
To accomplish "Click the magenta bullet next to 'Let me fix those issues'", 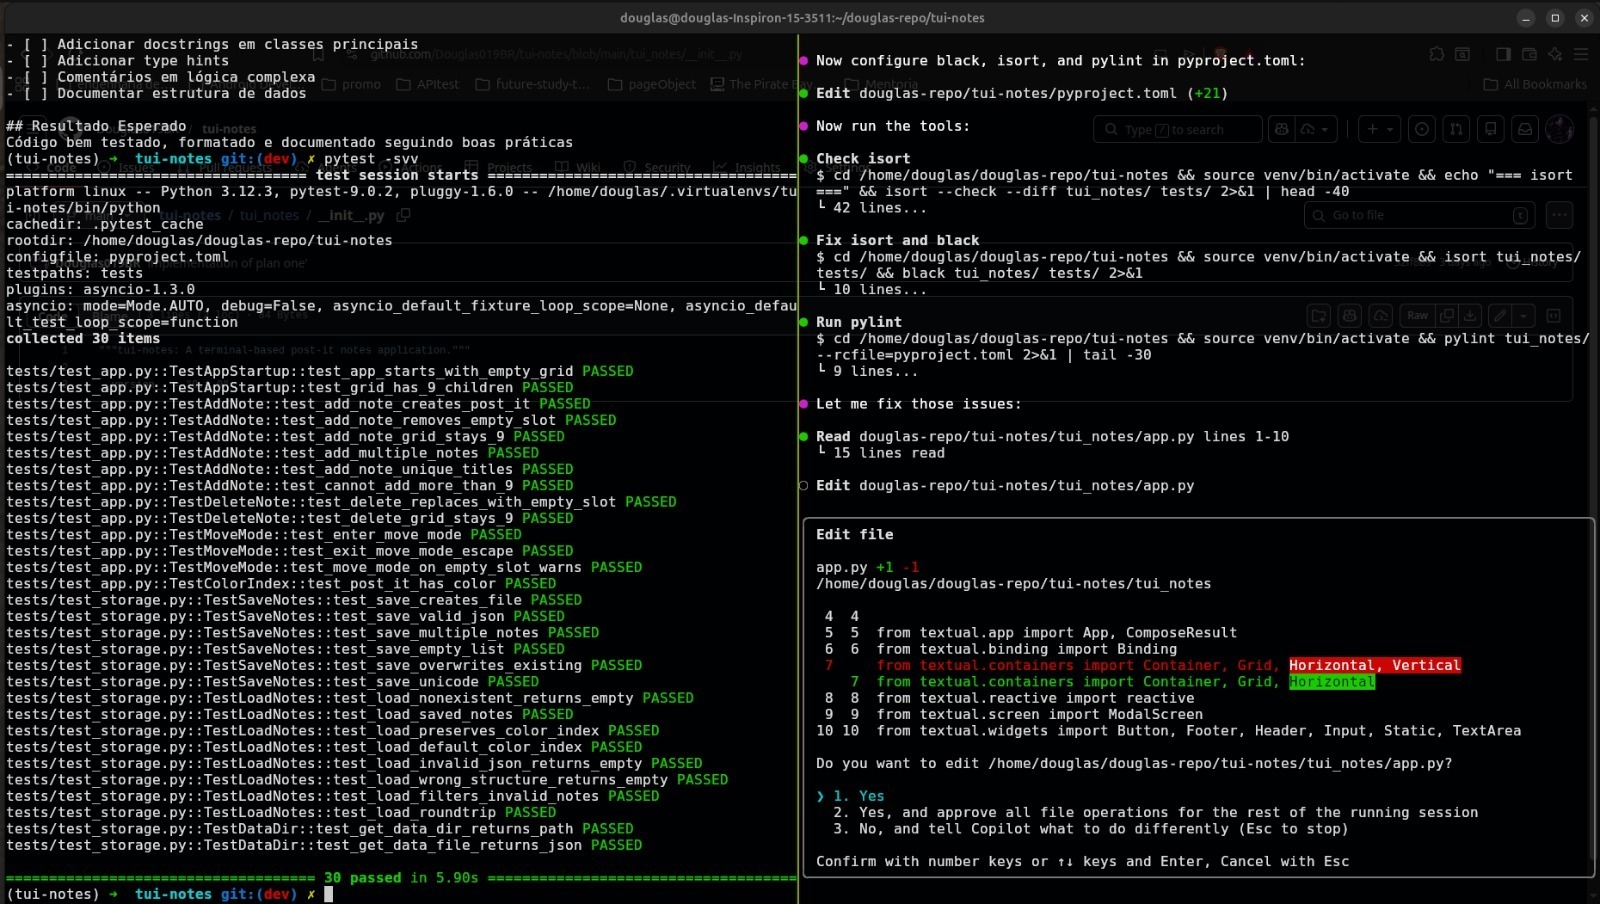I will pyautogui.click(x=804, y=404).
